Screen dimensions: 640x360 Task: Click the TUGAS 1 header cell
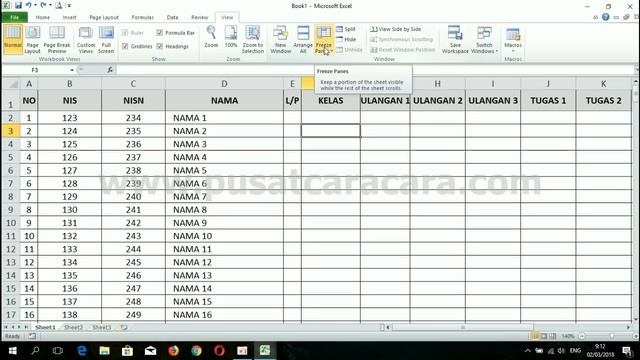click(548, 100)
